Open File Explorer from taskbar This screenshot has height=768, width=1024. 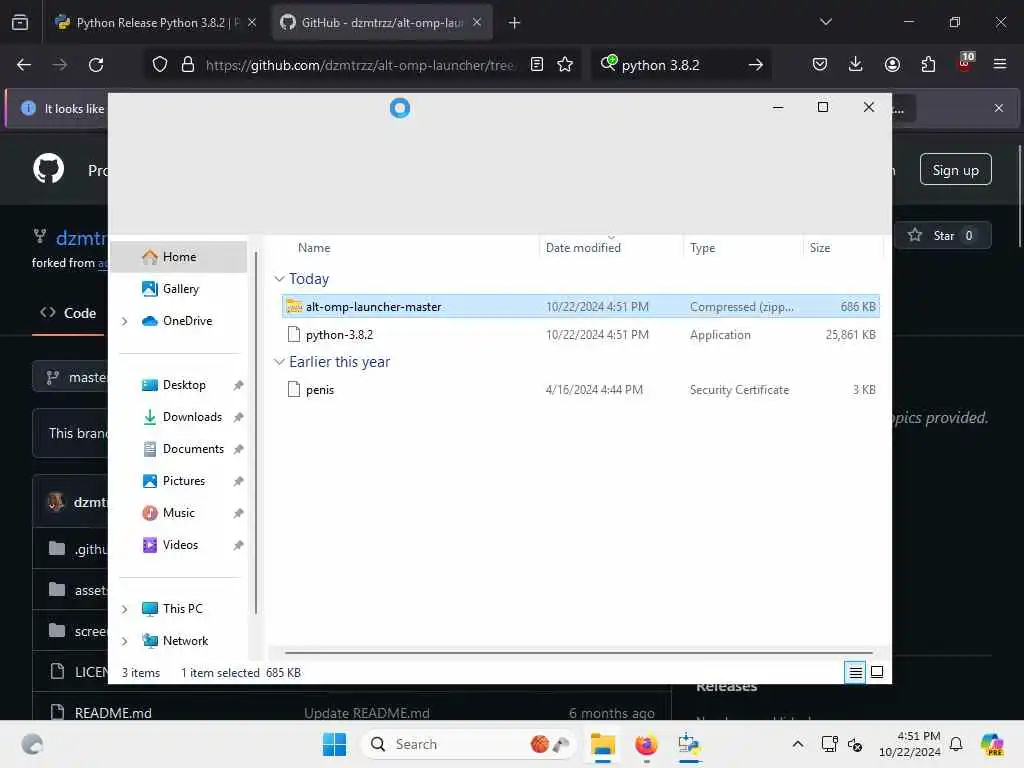[x=603, y=744]
